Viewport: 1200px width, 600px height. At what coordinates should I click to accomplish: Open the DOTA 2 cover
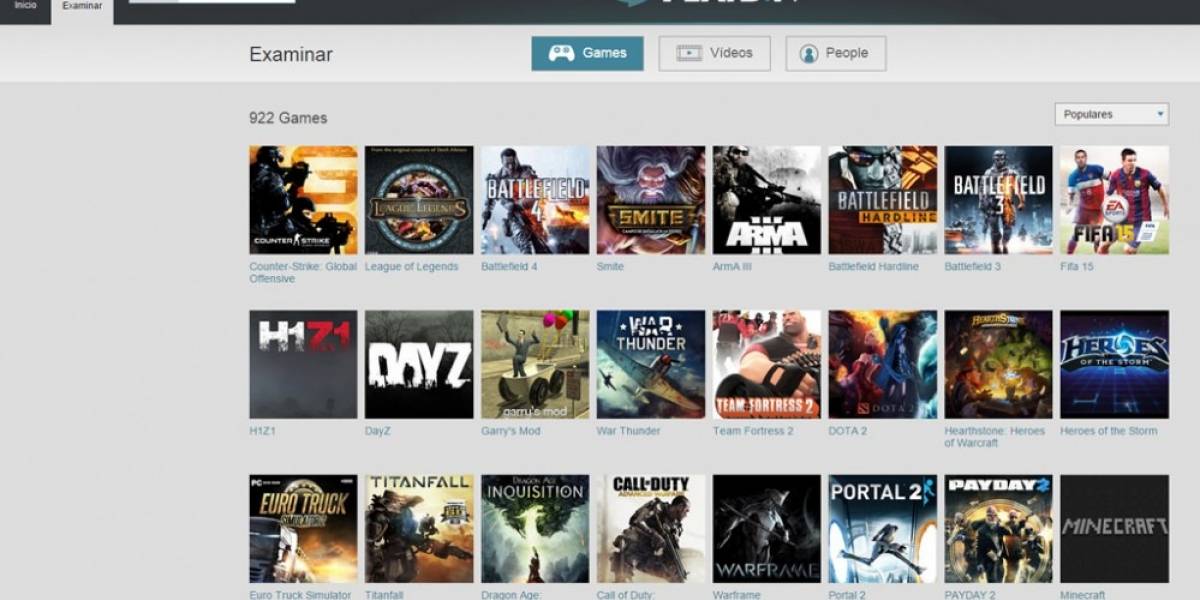tap(883, 364)
